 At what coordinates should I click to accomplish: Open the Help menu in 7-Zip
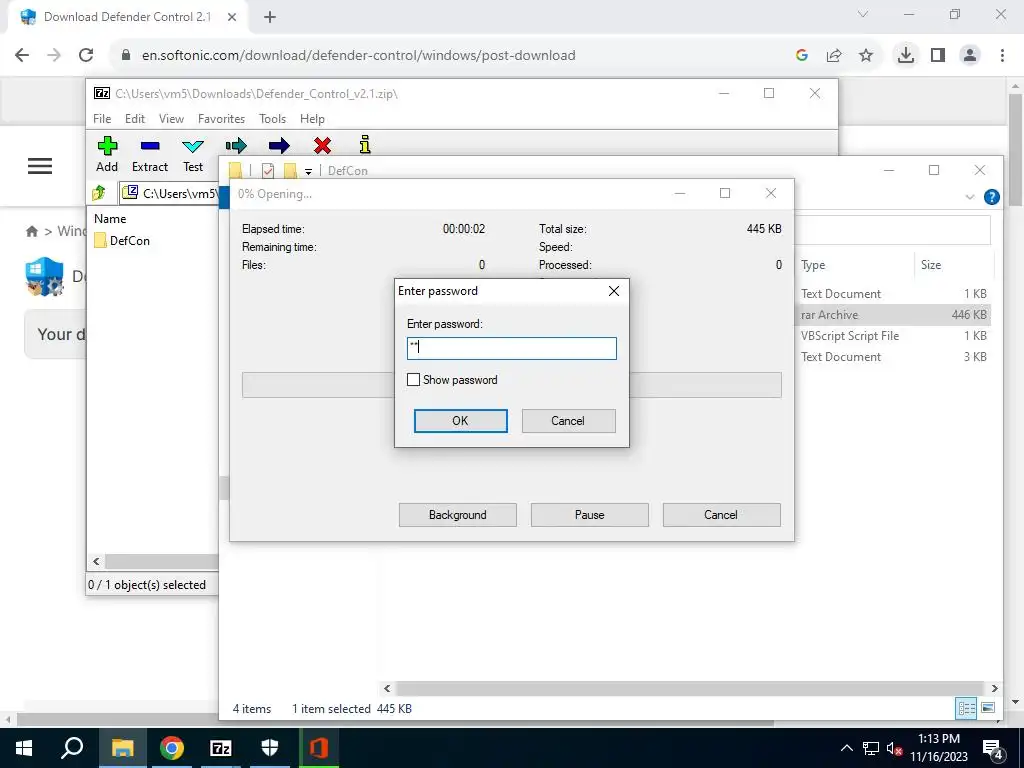[312, 119]
